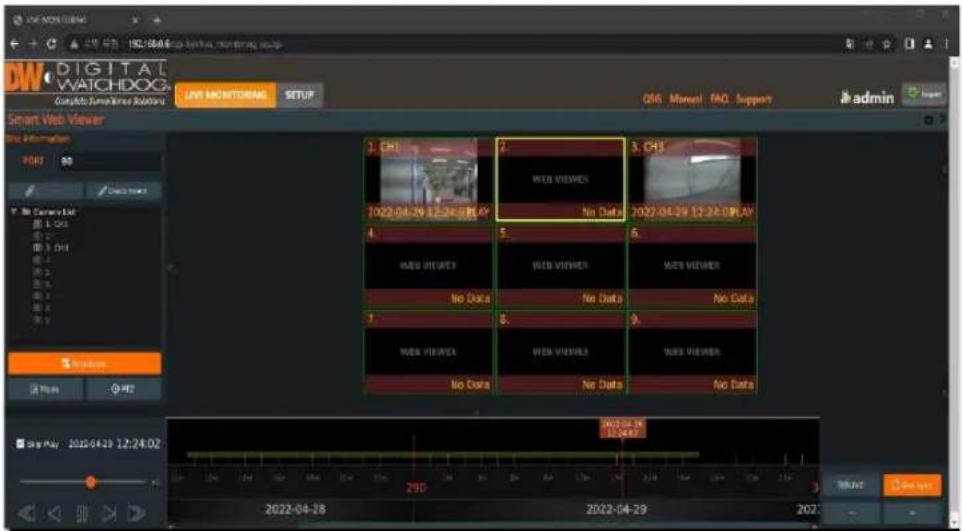The height and width of the screenshot is (531, 962).
Task: Click the Digital Watchdog logo
Action: coord(86,84)
